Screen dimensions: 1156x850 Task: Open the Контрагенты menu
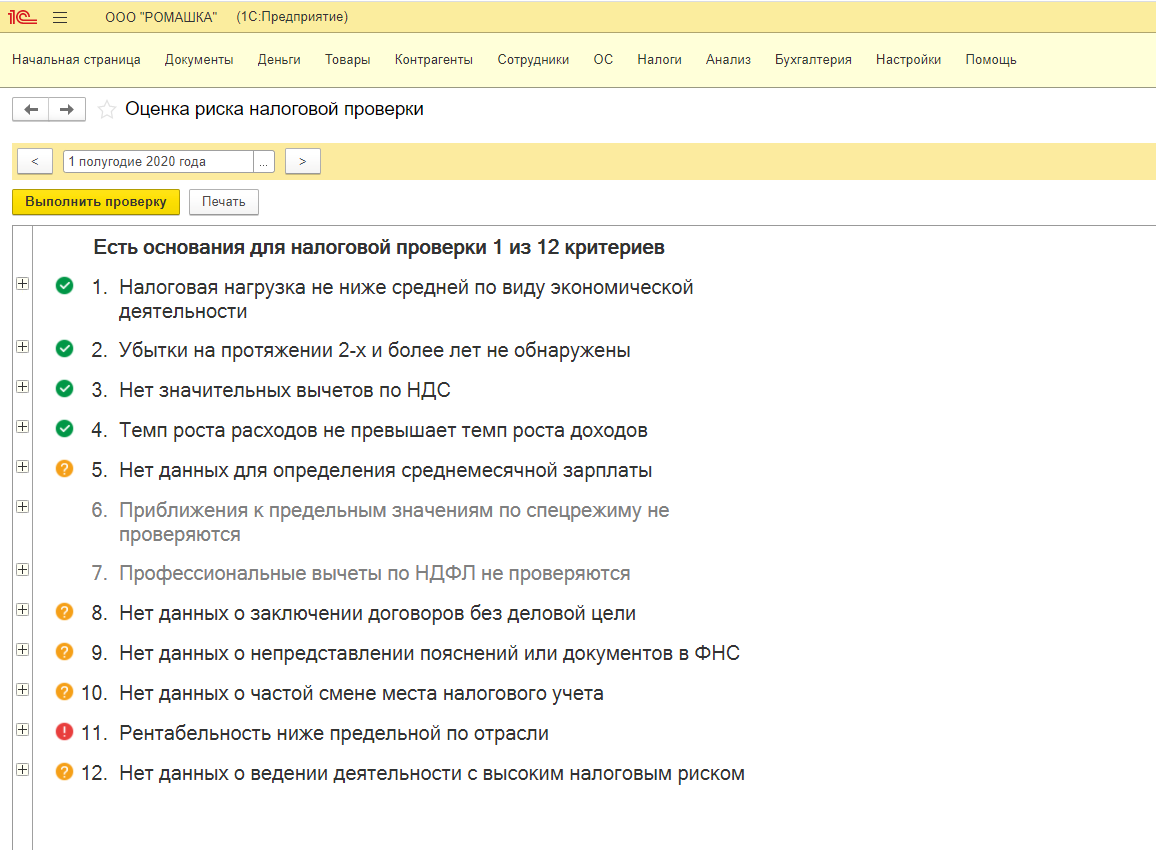pyautogui.click(x=434, y=60)
